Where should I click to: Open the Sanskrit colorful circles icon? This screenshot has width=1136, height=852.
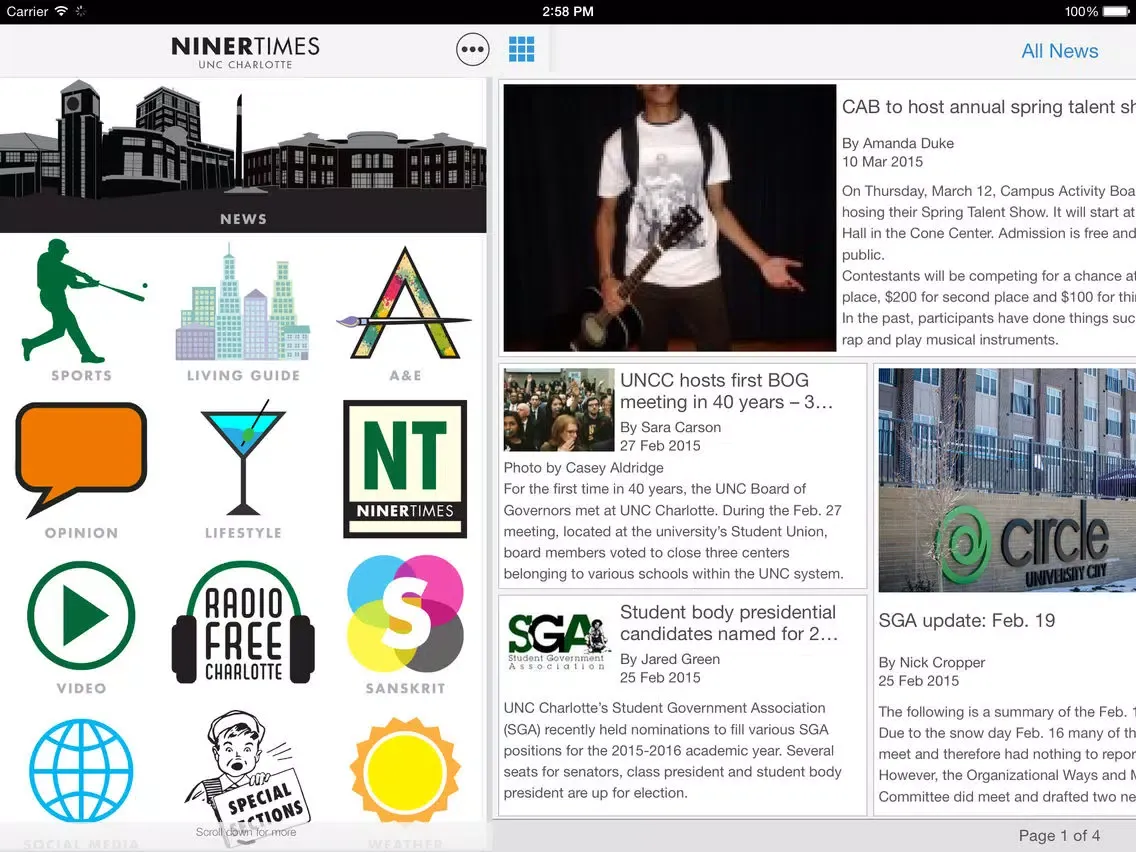[405, 614]
